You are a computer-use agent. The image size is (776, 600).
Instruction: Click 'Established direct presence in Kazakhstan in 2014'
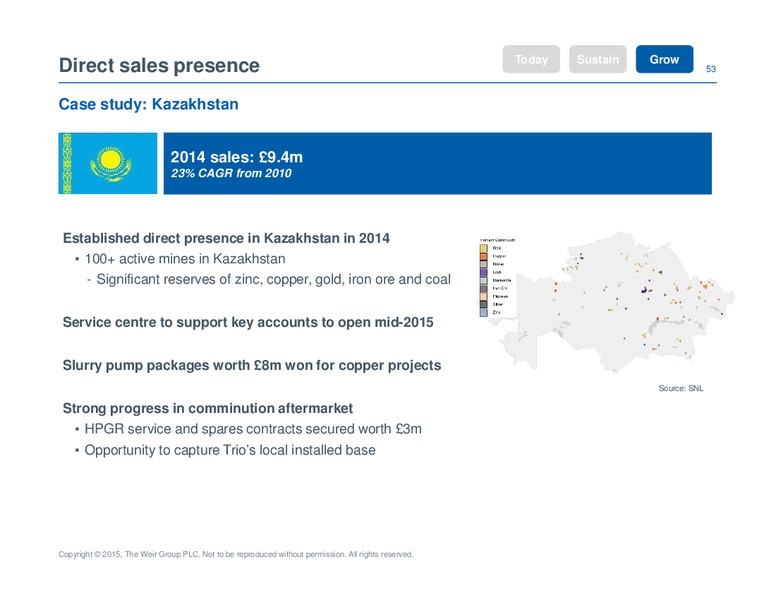(x=226, y=238)
